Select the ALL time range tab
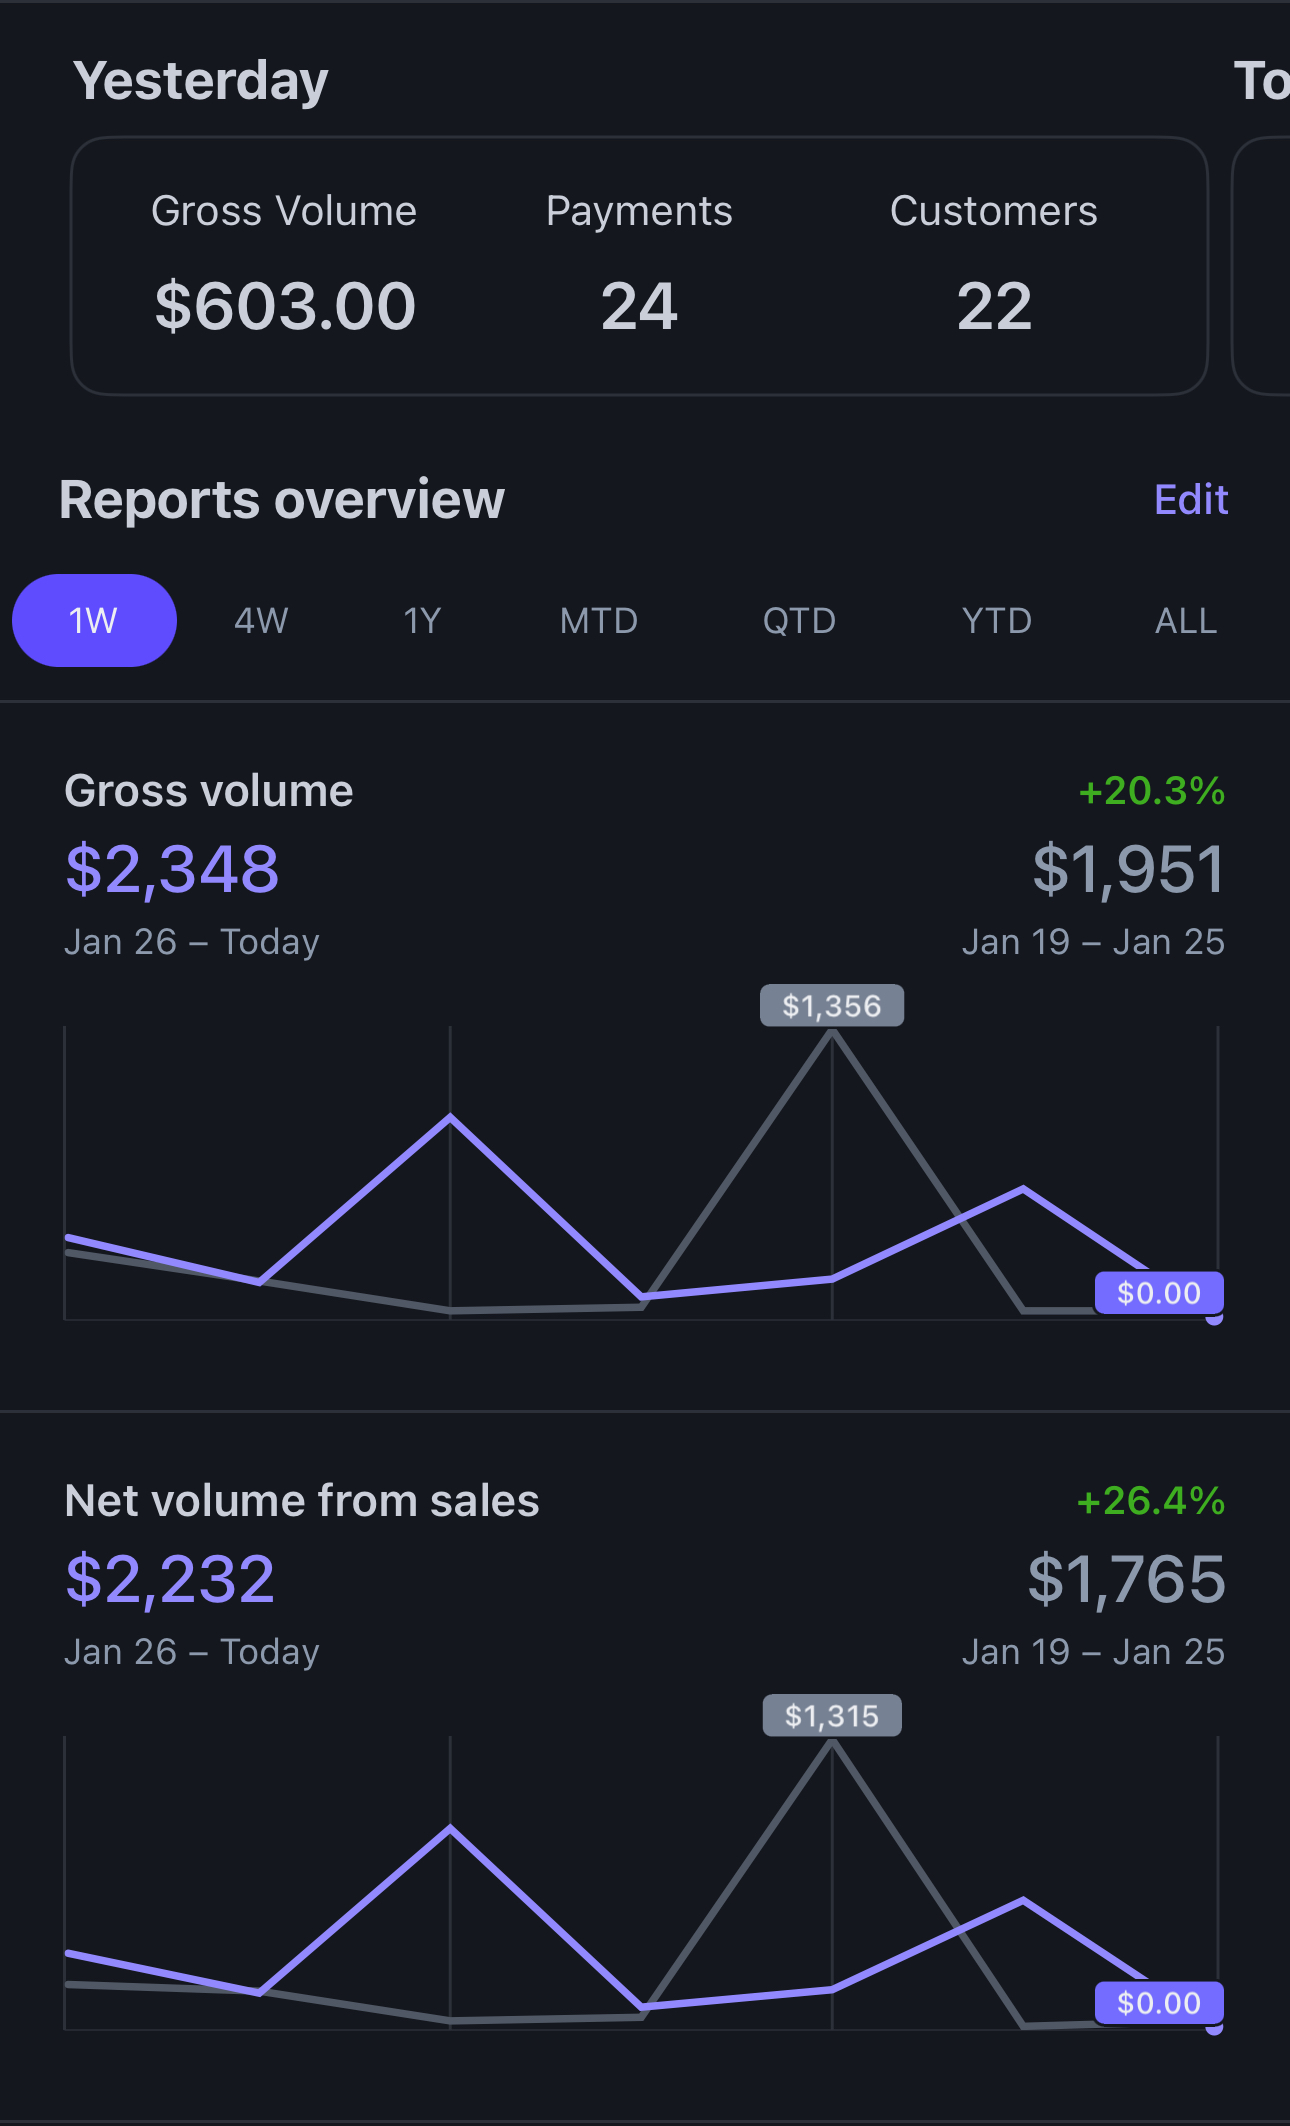Viewport: 1290px width, 2126px height. (1186, 621)
